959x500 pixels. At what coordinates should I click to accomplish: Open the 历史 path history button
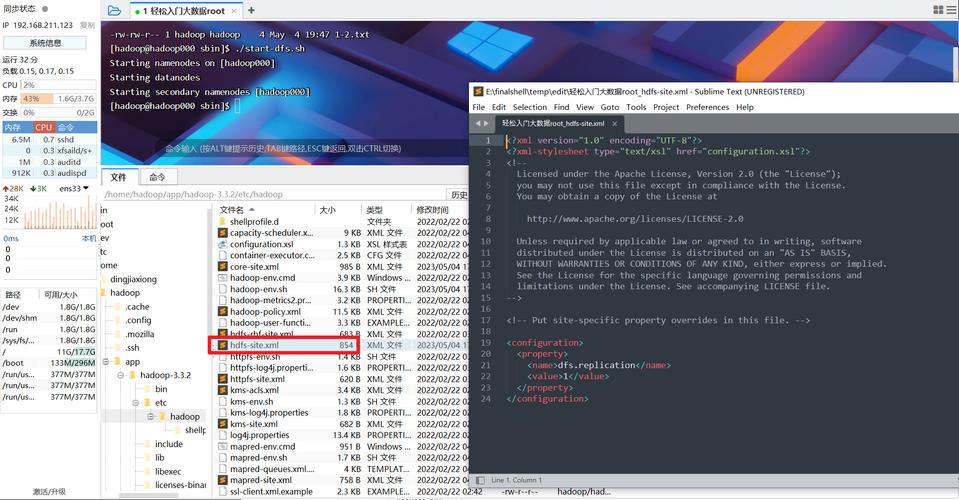point(459,194)
